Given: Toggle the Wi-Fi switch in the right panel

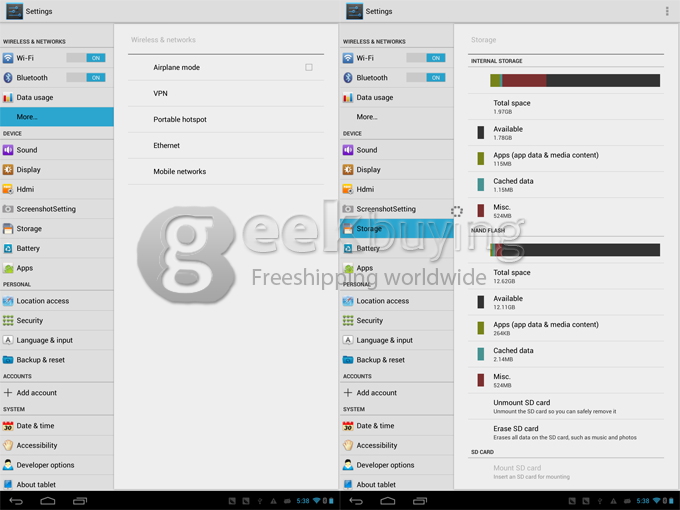Looking at the screenshot, I should point(426,58).
